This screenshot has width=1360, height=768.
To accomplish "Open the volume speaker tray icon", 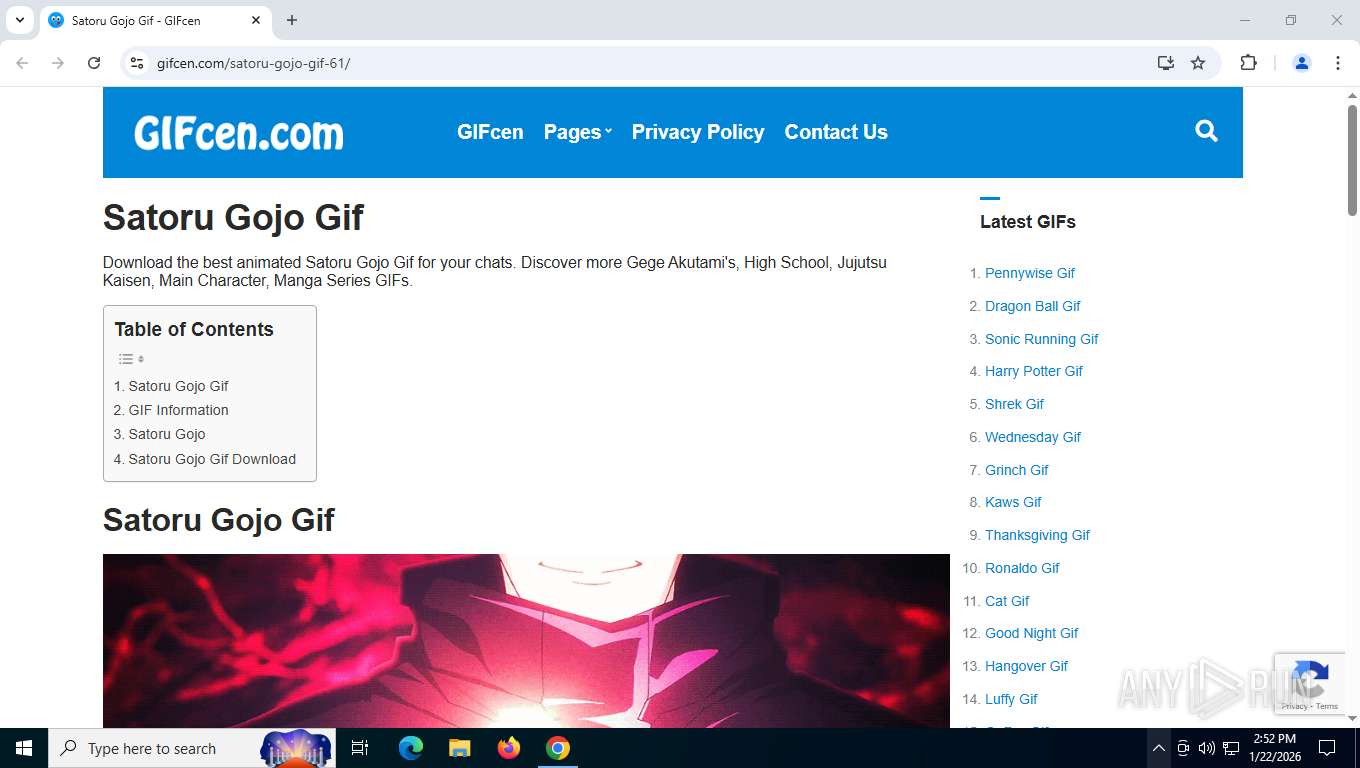I will (1206, 748).
